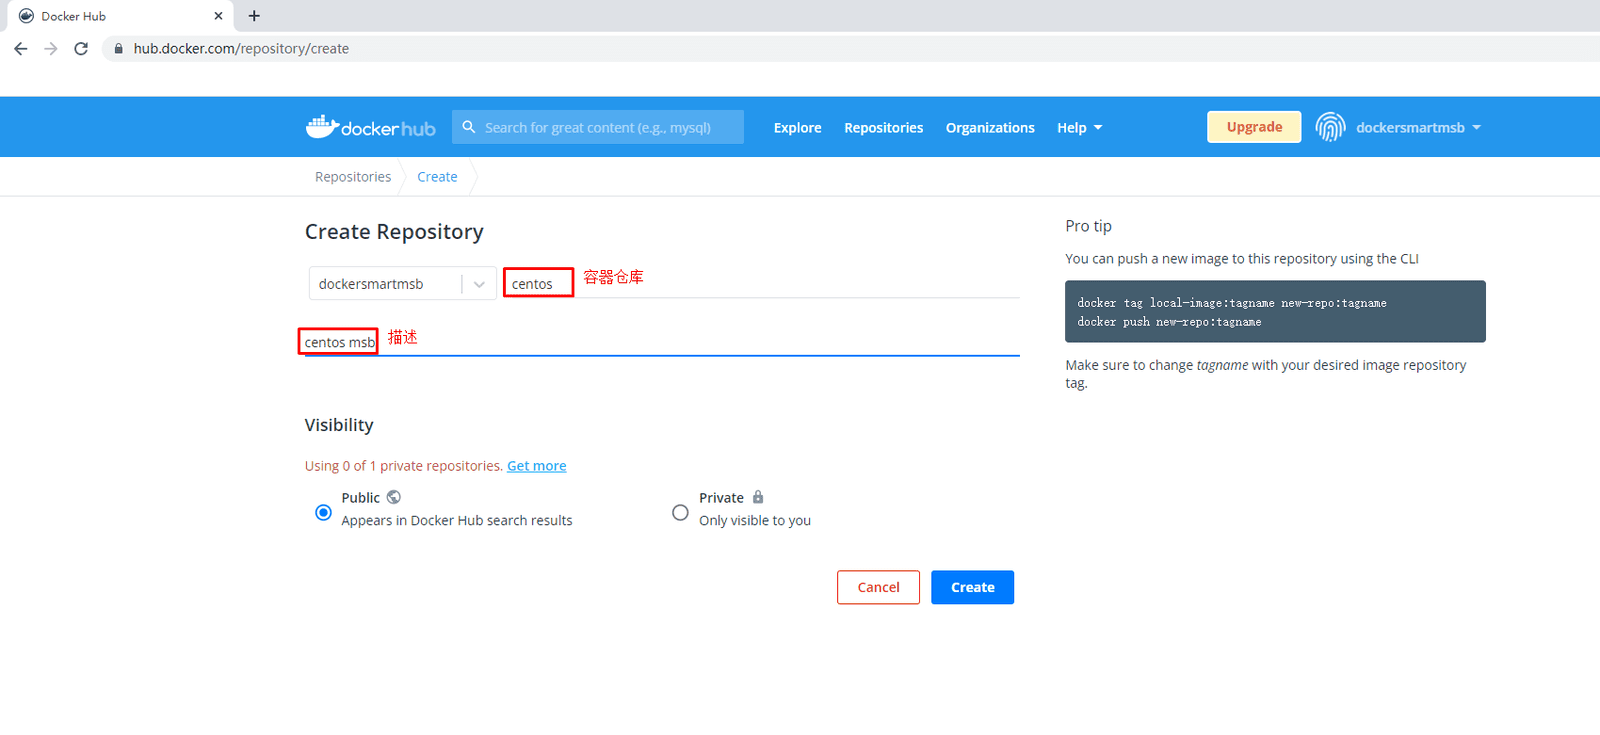Open the dockersmartmsb account menu
This screenshot has width=1600, height=735.
point(1418,127)
